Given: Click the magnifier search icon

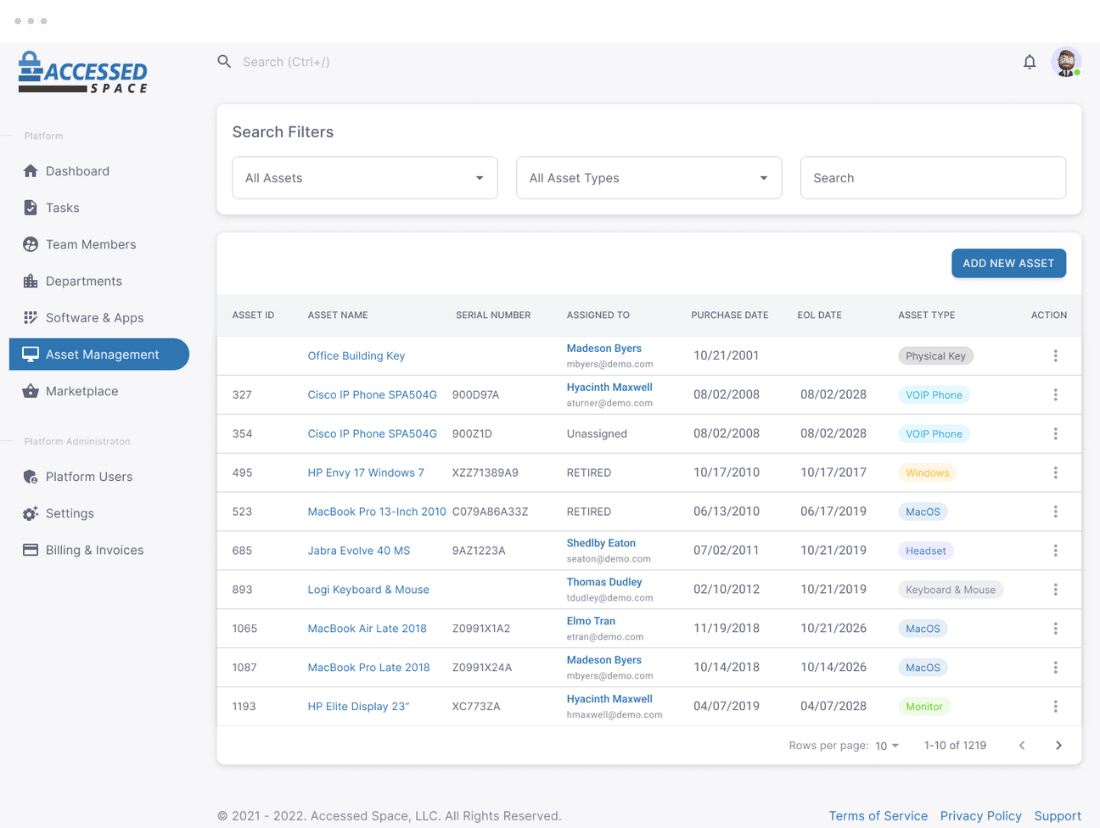Looking at the screenshot, I should 224,62.
